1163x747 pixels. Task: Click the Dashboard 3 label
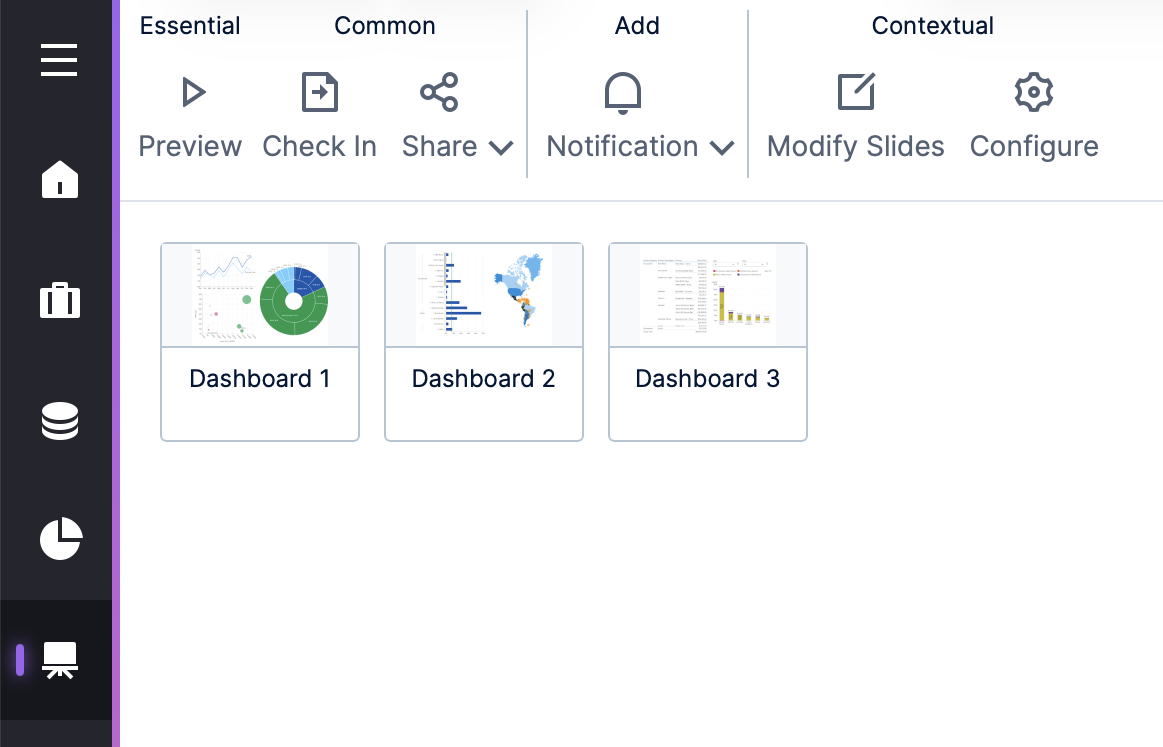point(708,379)
